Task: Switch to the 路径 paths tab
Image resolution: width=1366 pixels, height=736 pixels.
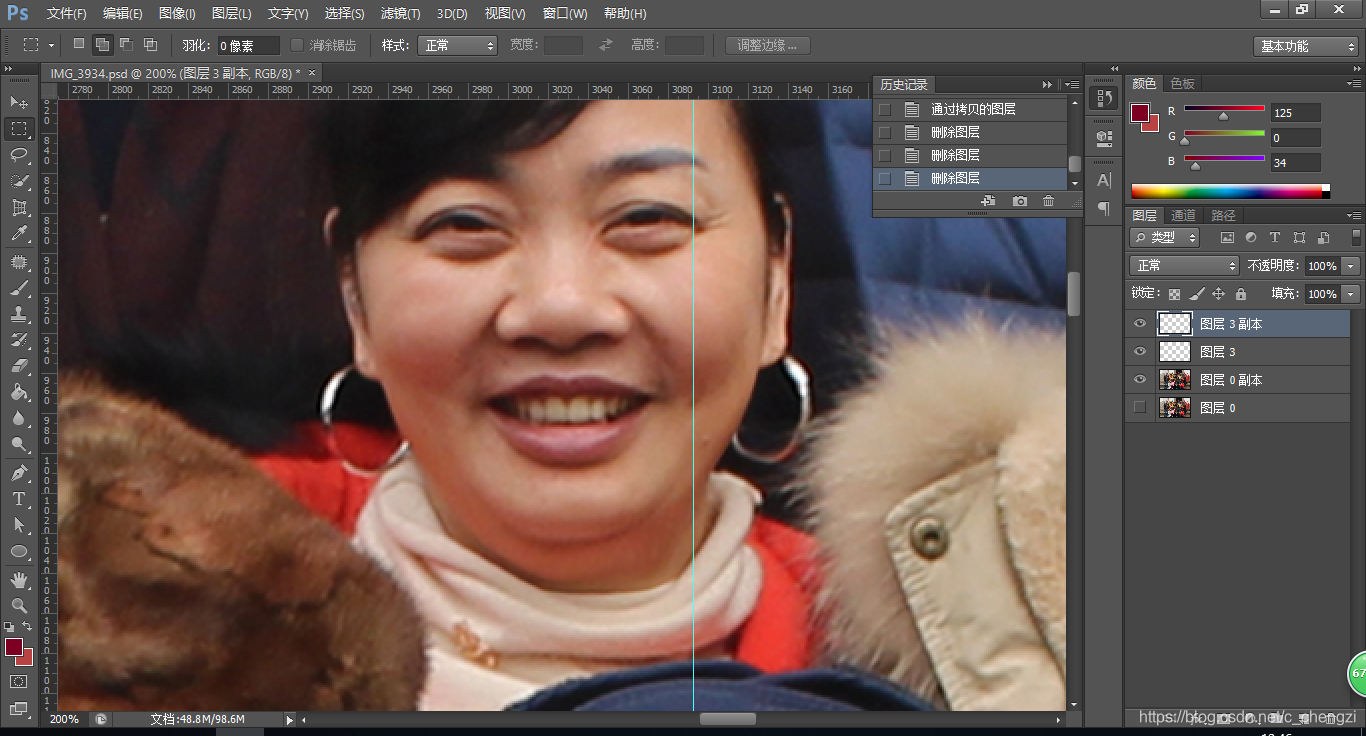Action: click(x=1223, y=215)
